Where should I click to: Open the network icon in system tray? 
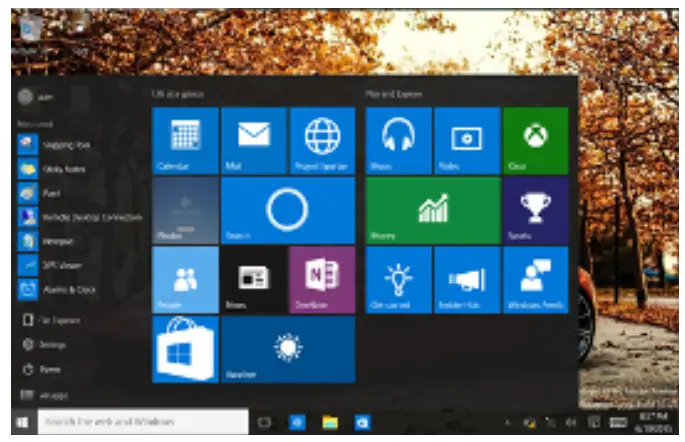(550, 422)
